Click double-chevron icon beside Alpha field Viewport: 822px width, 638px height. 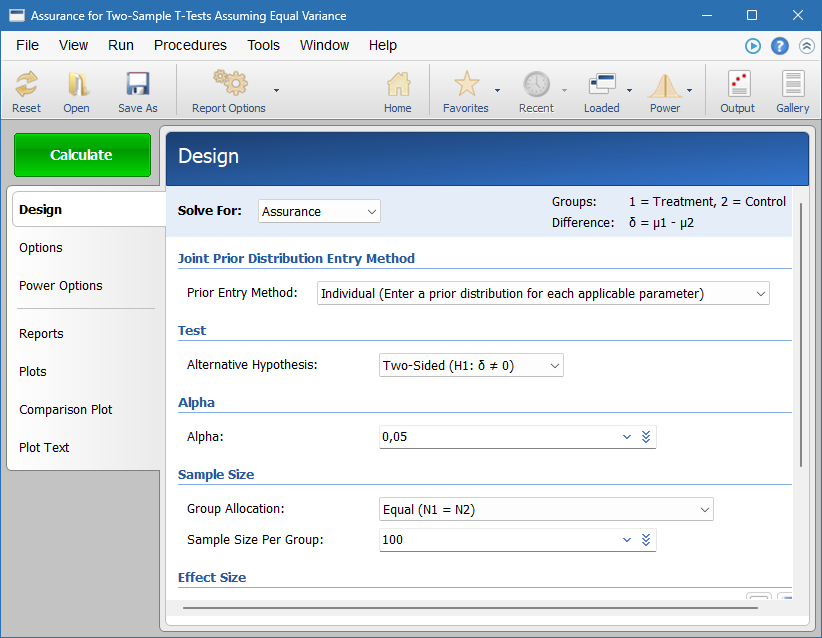pyautogui.click(x=646, y=437)
